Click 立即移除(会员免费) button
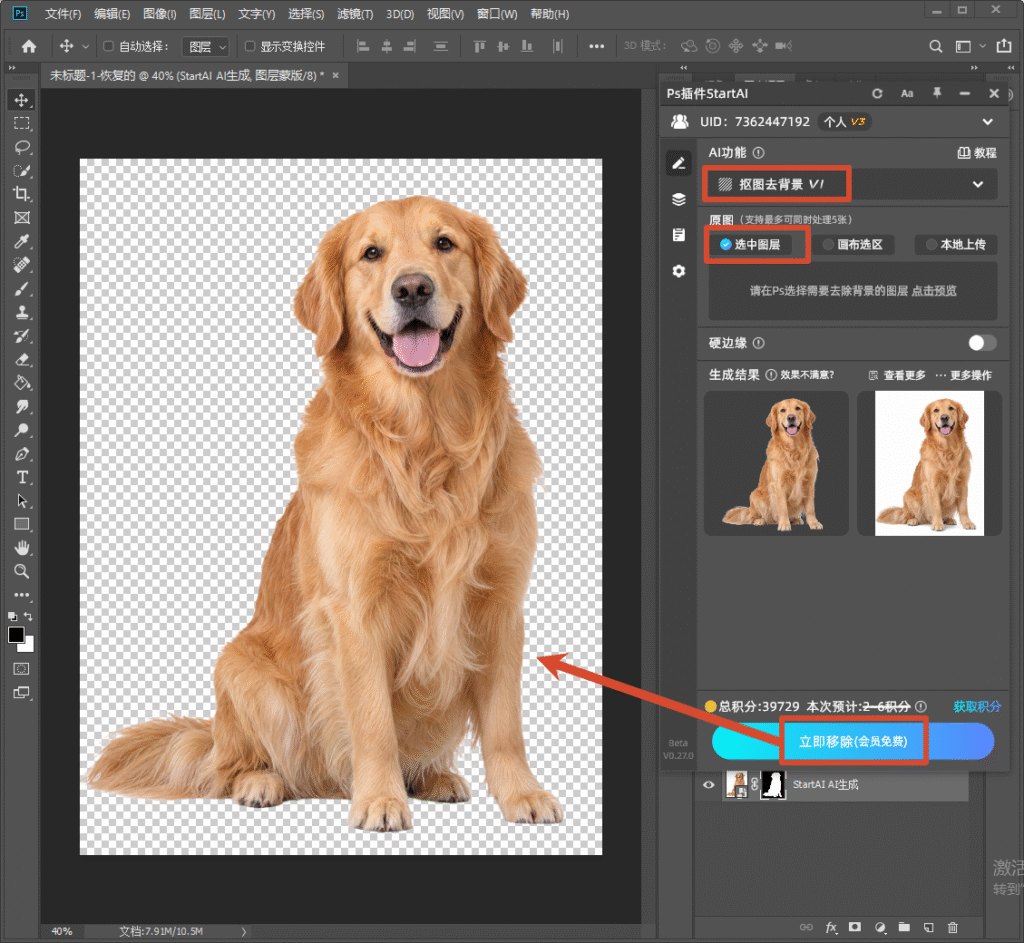Screen dimensions: 1024x943 [853, 742]
